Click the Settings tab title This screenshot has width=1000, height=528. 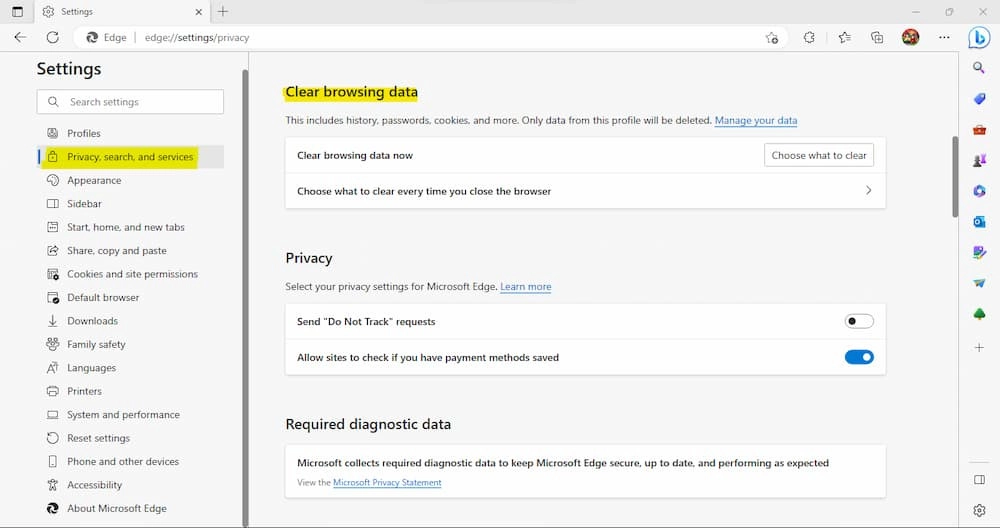(77, 11)
